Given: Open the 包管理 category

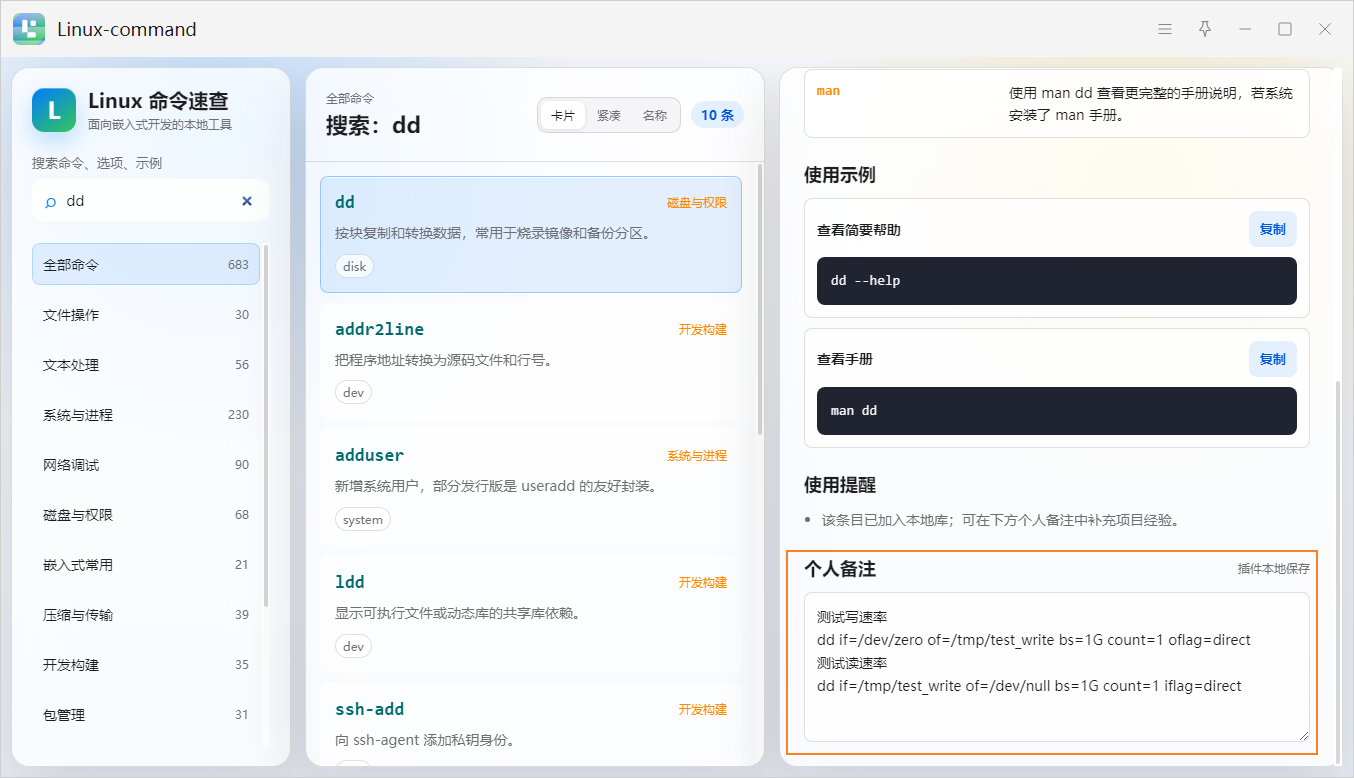Looking at the screenshot, I should tap(146, 715).
